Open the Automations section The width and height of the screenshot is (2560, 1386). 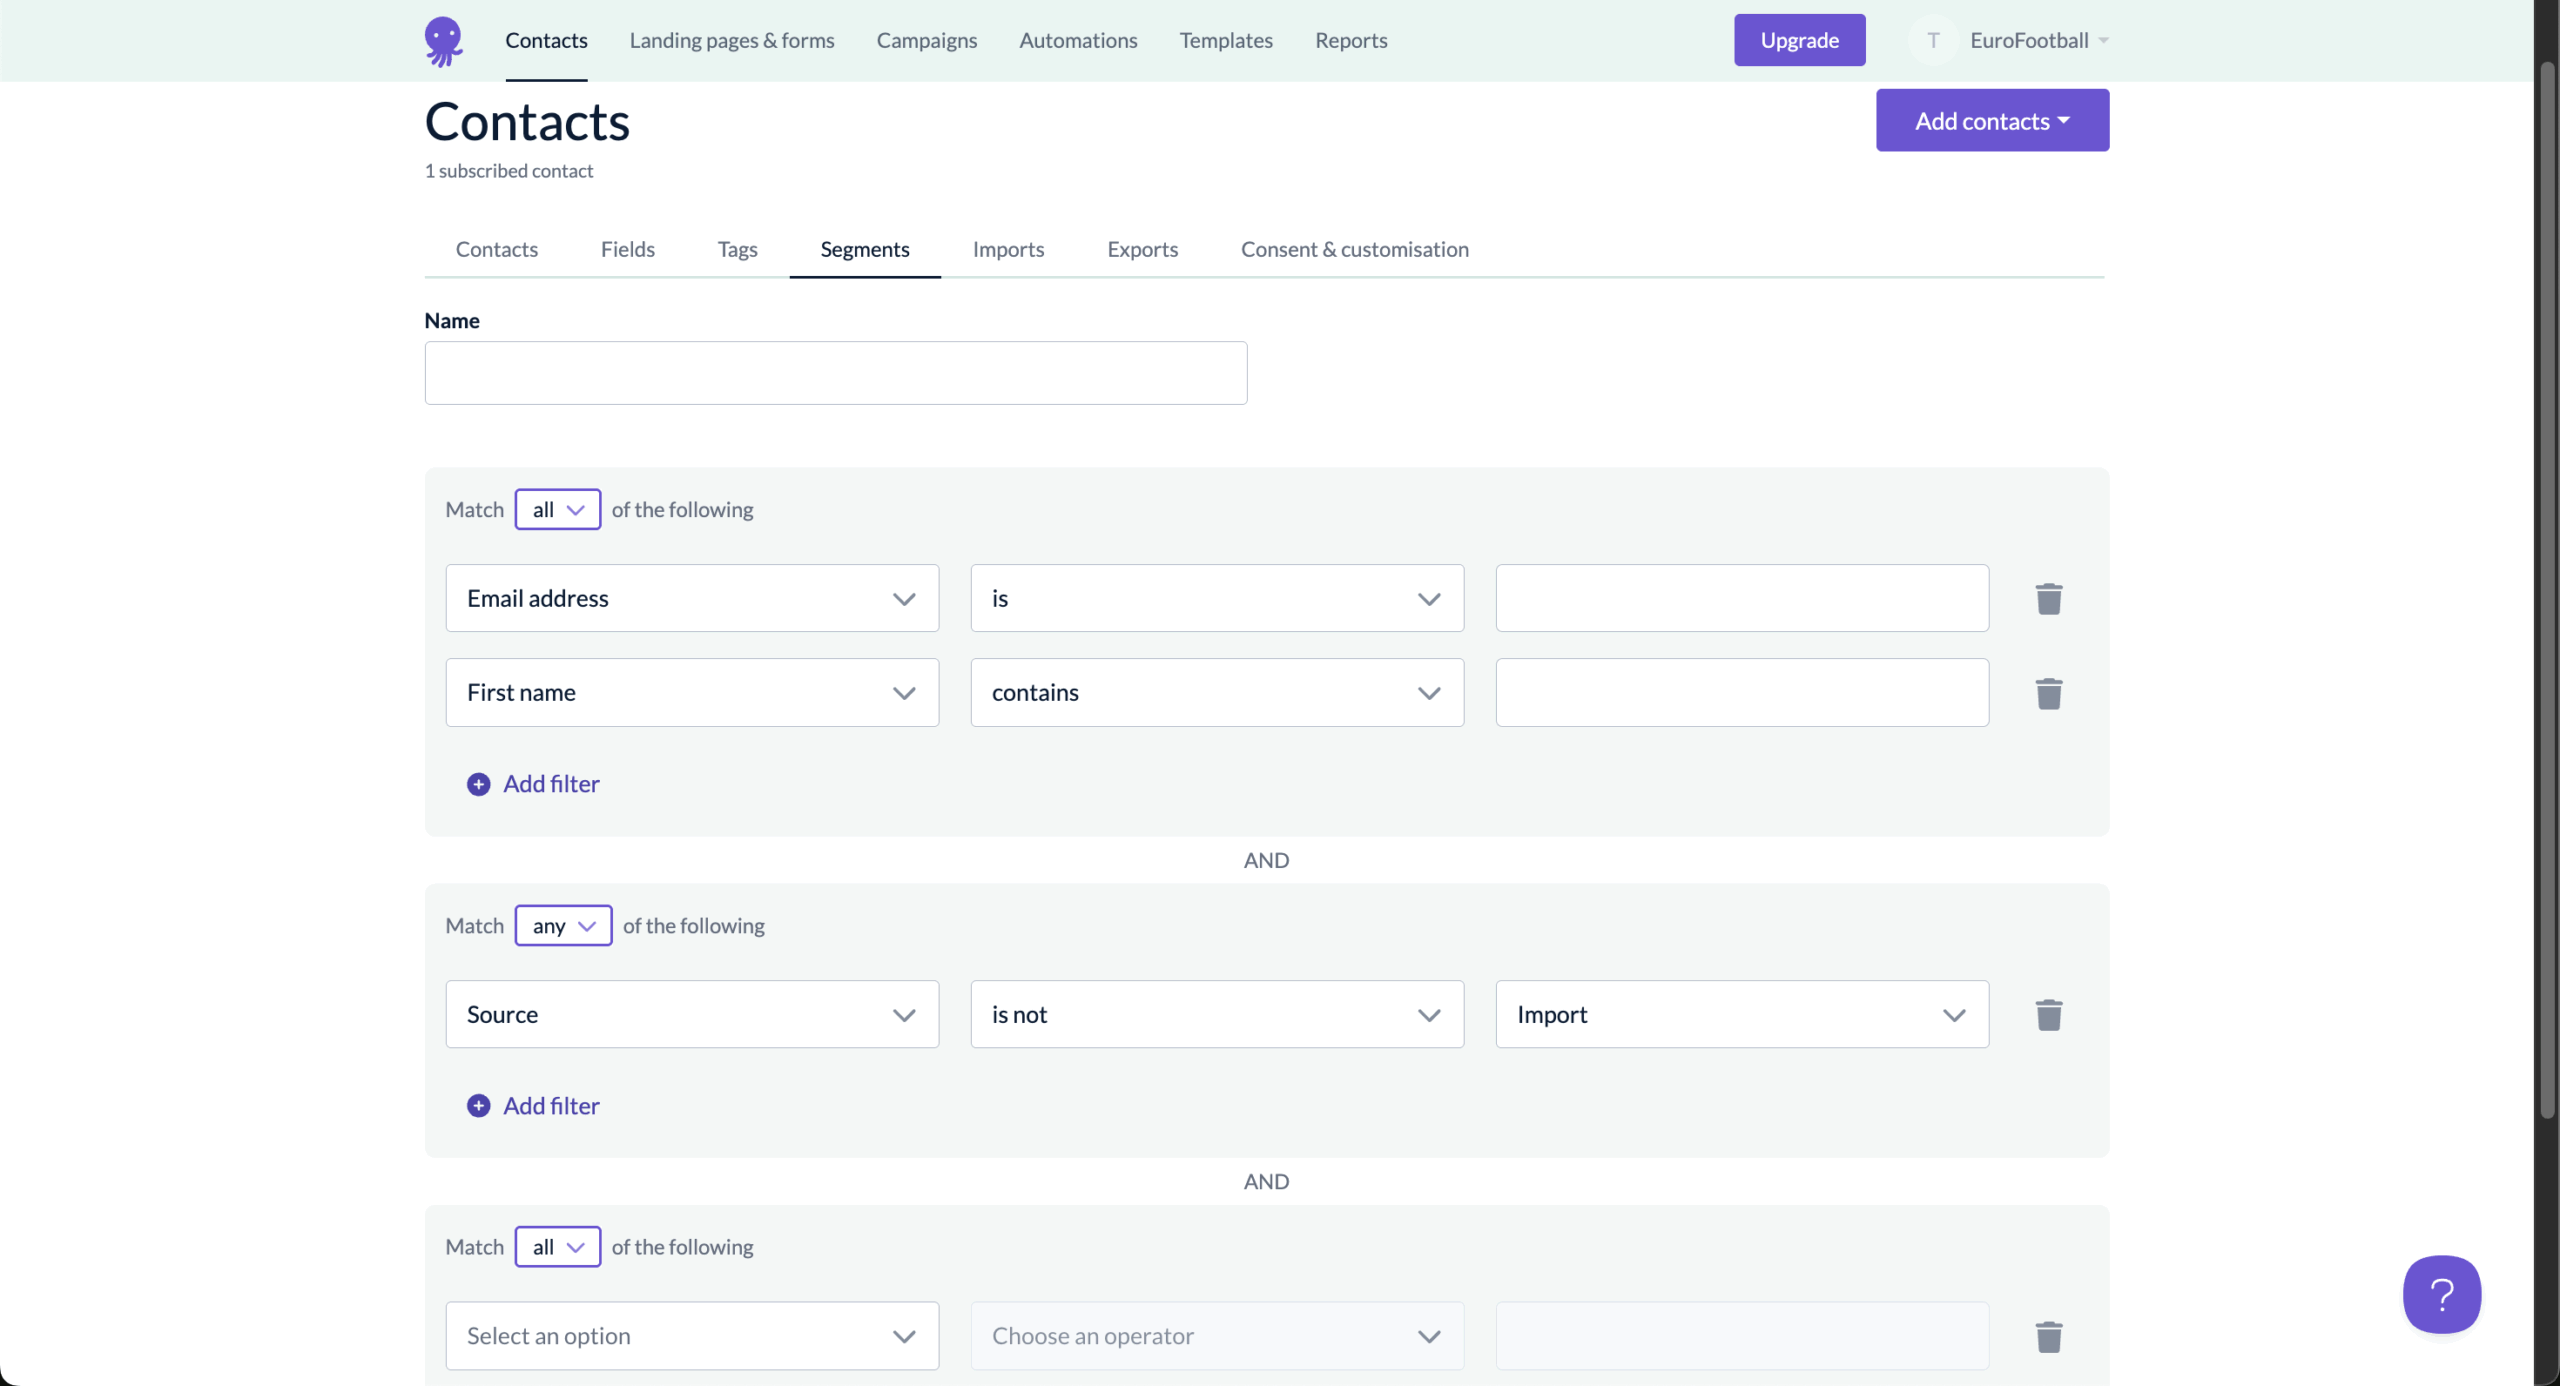pos(1078,40)
